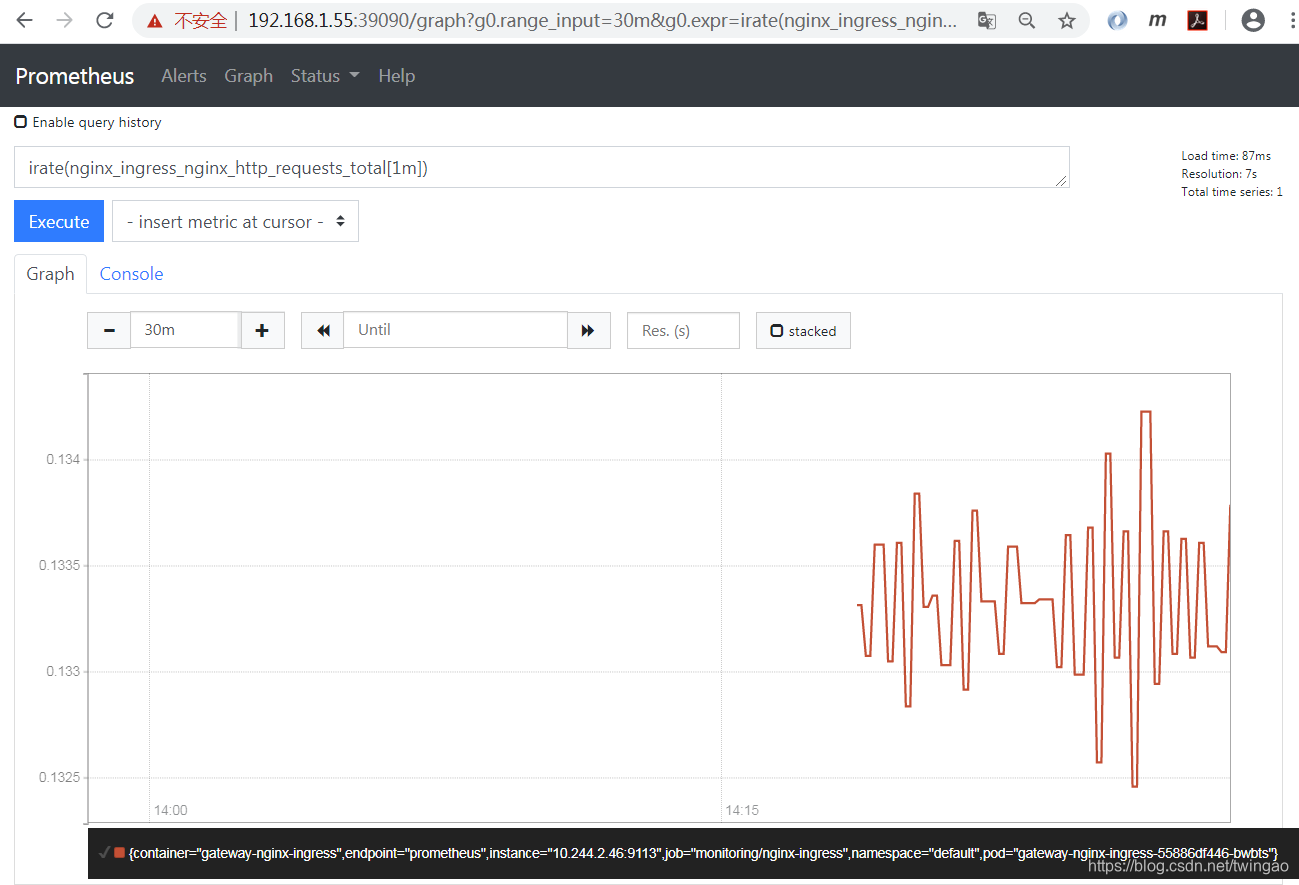Open the blue circular browser extension

pyautogui.click(x=1117, y=20)
